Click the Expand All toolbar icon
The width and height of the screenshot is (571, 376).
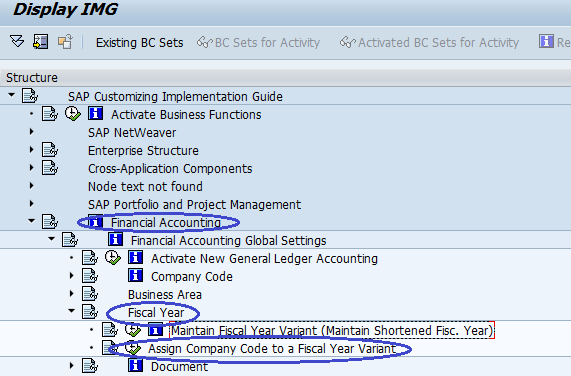tap(17, 42)
